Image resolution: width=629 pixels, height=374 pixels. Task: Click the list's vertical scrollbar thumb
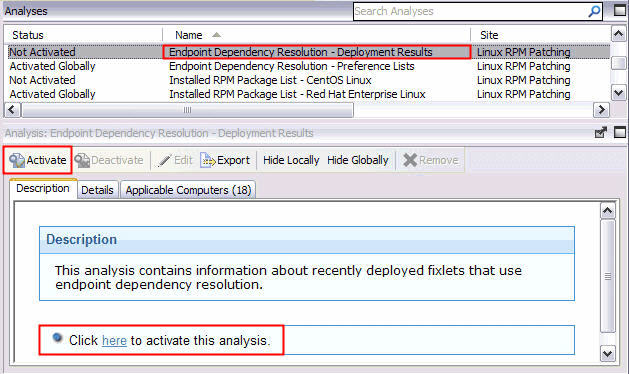point(620,63)
